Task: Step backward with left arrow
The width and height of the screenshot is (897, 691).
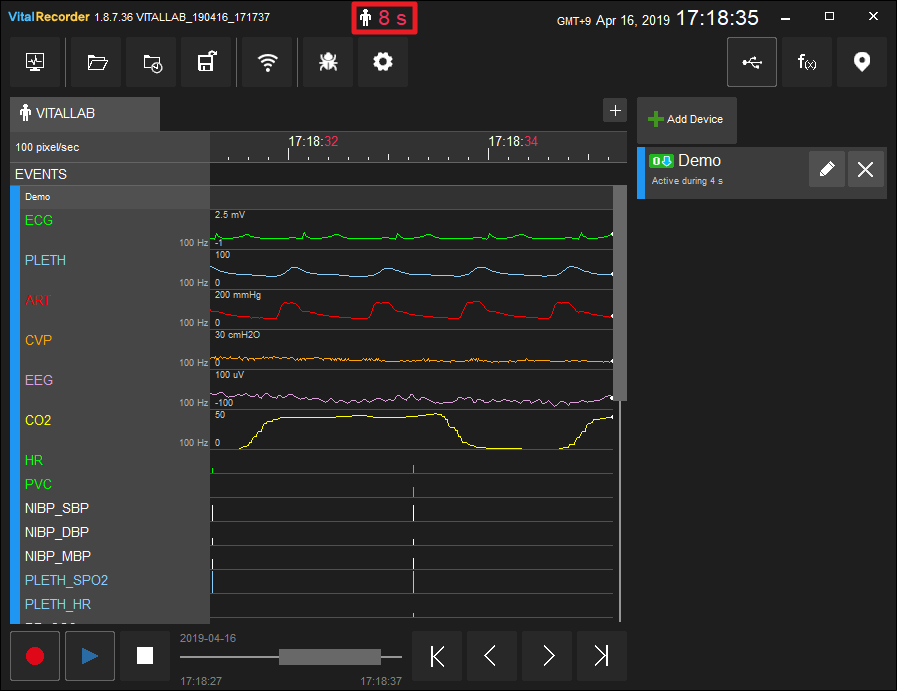Action: pos(491,656)
